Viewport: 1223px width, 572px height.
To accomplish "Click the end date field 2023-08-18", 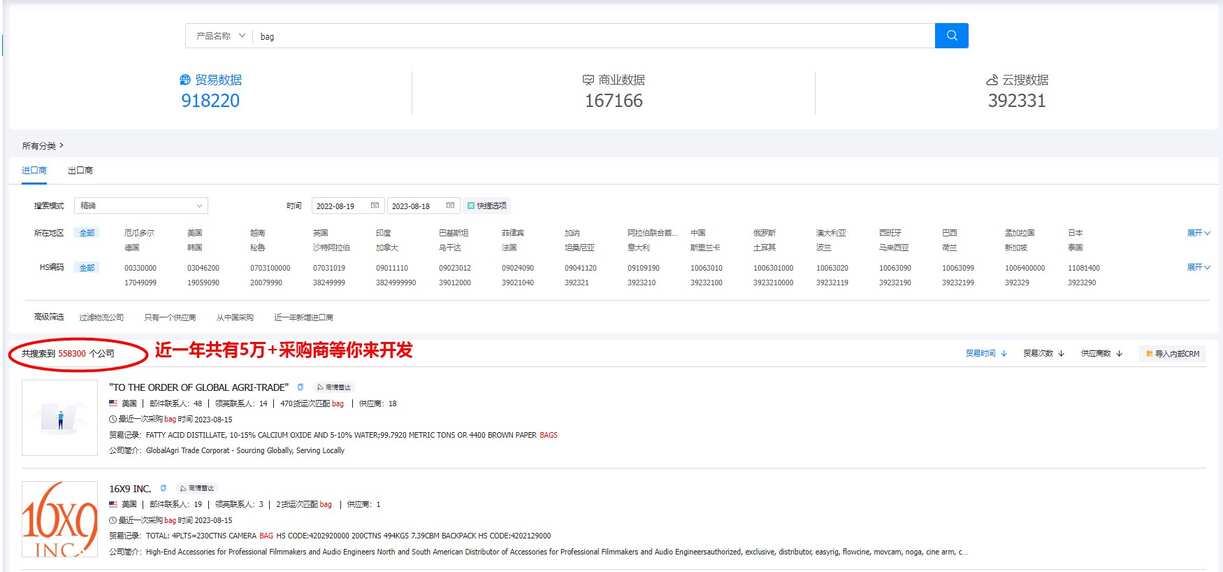I will (423, 205).
